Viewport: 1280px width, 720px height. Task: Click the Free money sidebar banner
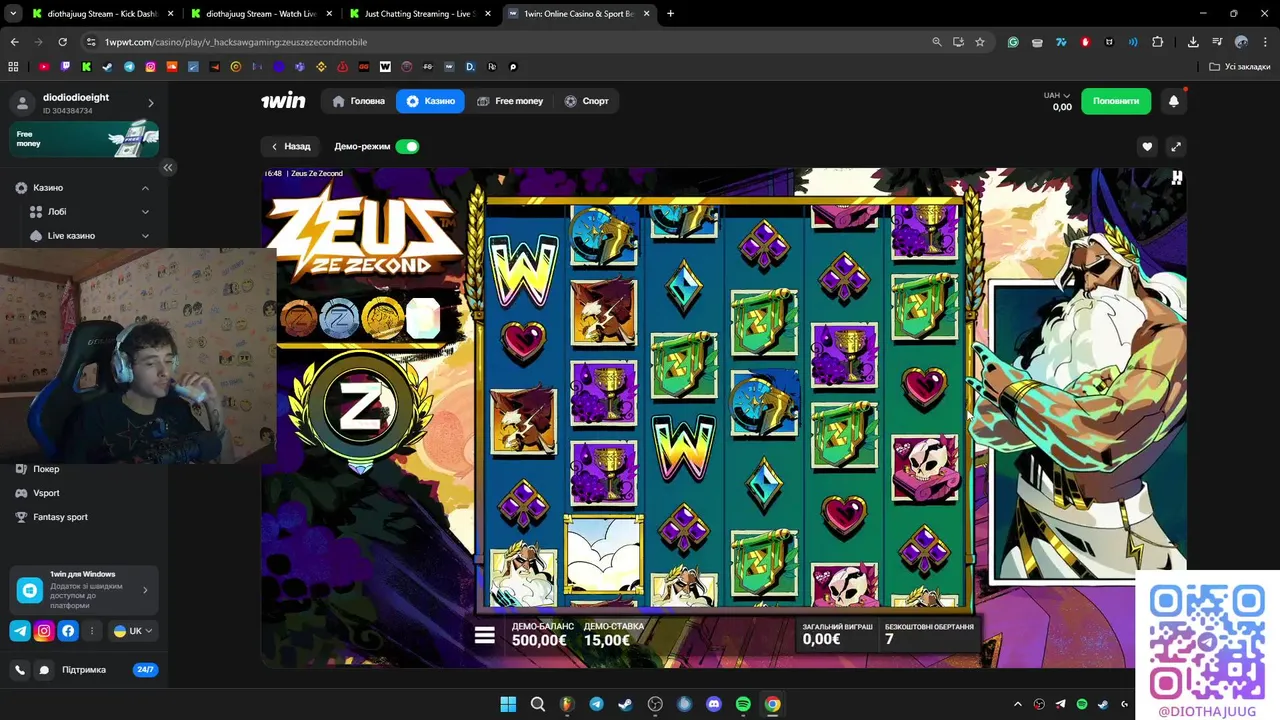pyautogui.click(x=84, y=139)
